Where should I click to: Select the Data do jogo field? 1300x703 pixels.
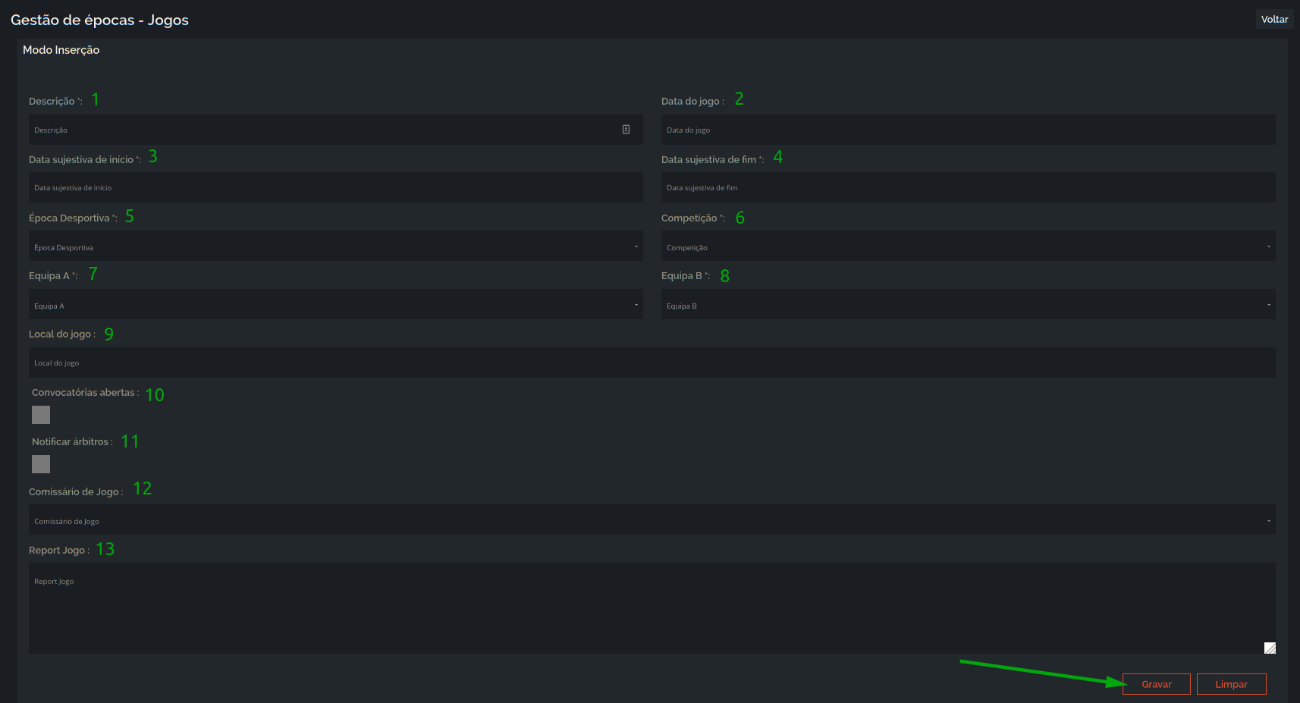[x=968, y=129]
